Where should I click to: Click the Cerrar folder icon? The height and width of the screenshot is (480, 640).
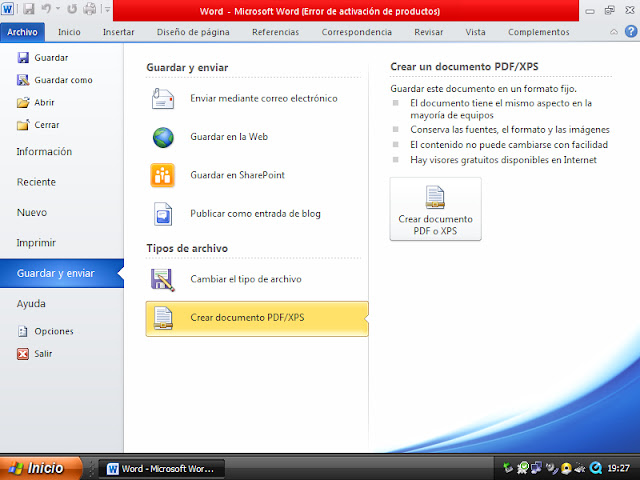click(x=23, y=125)
